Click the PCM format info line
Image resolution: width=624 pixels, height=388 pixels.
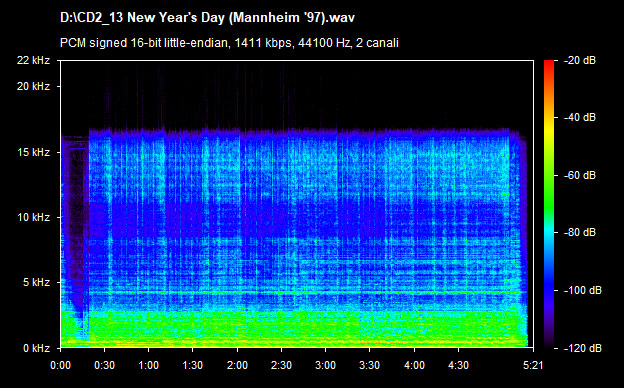point(229,43)
